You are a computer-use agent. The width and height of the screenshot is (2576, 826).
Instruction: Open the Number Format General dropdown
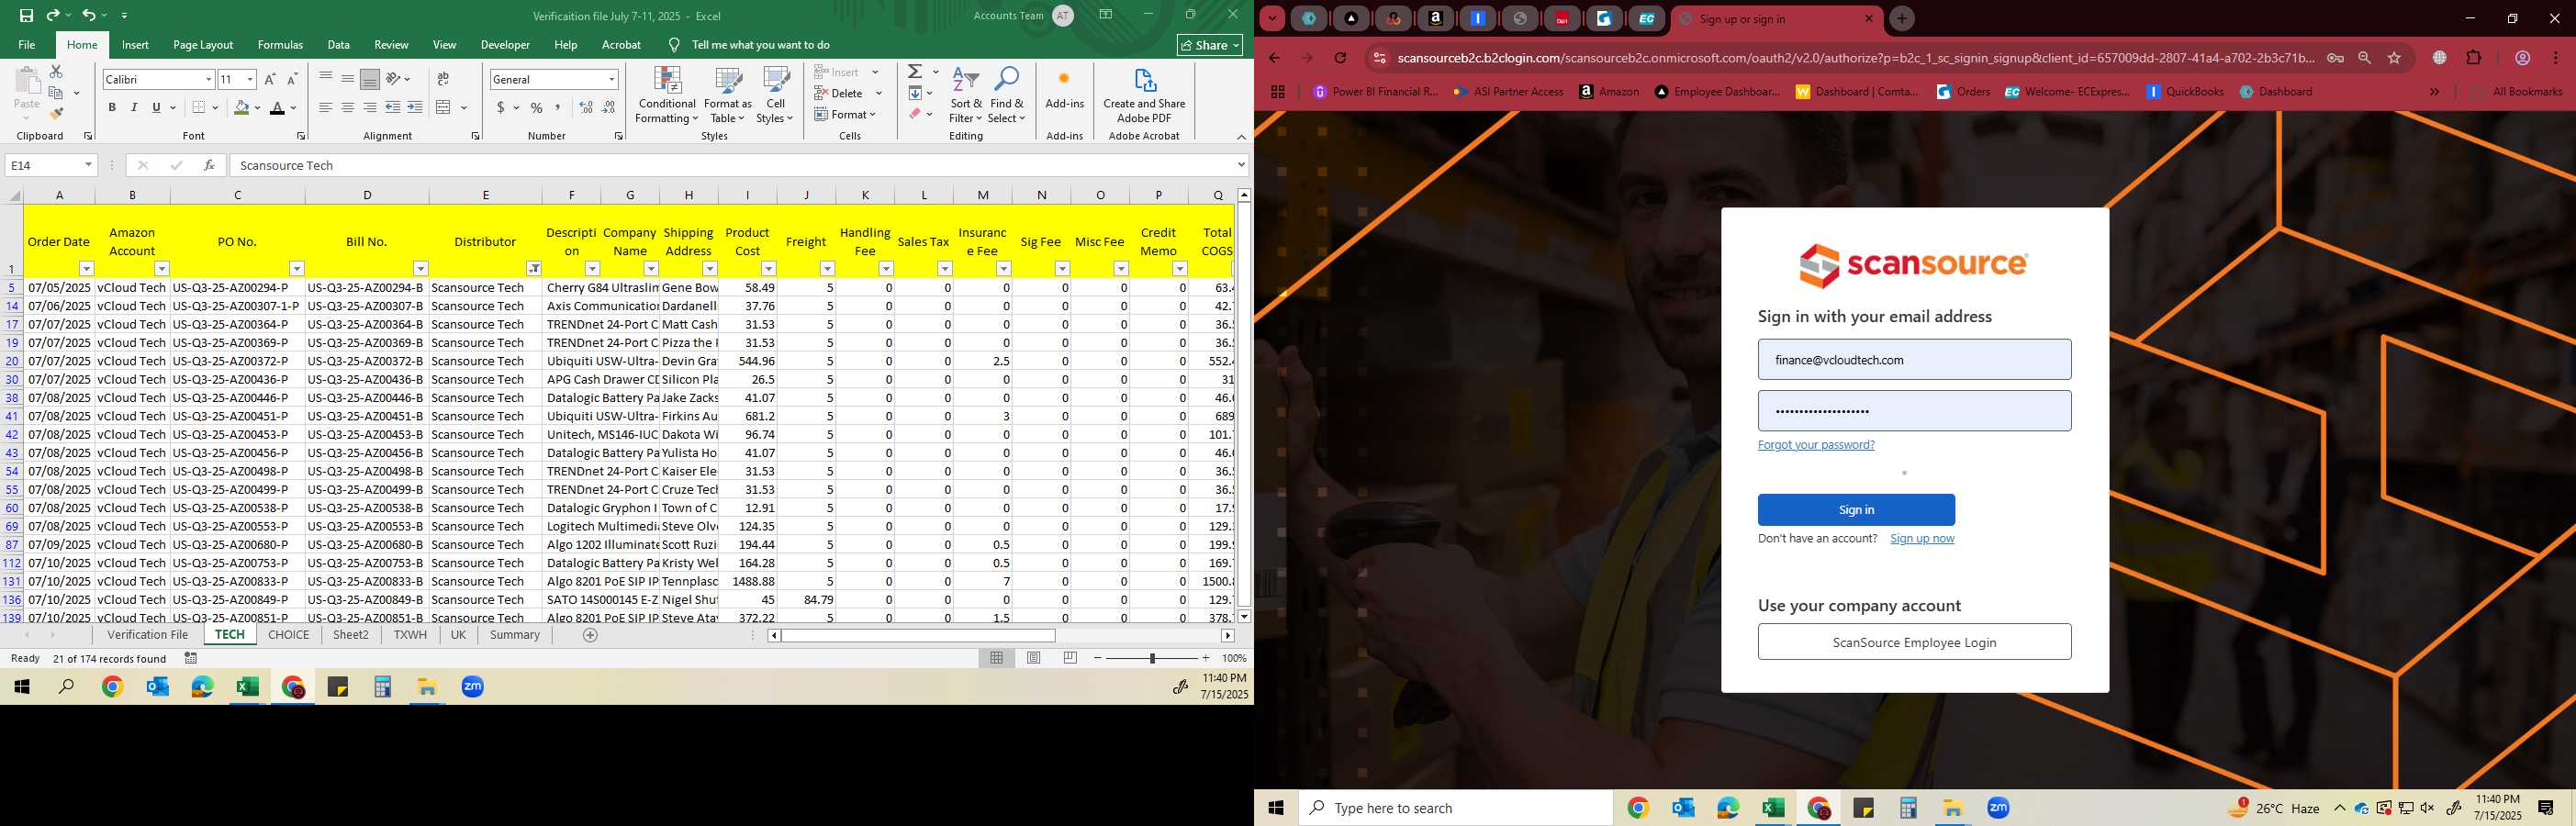[611, 79]
